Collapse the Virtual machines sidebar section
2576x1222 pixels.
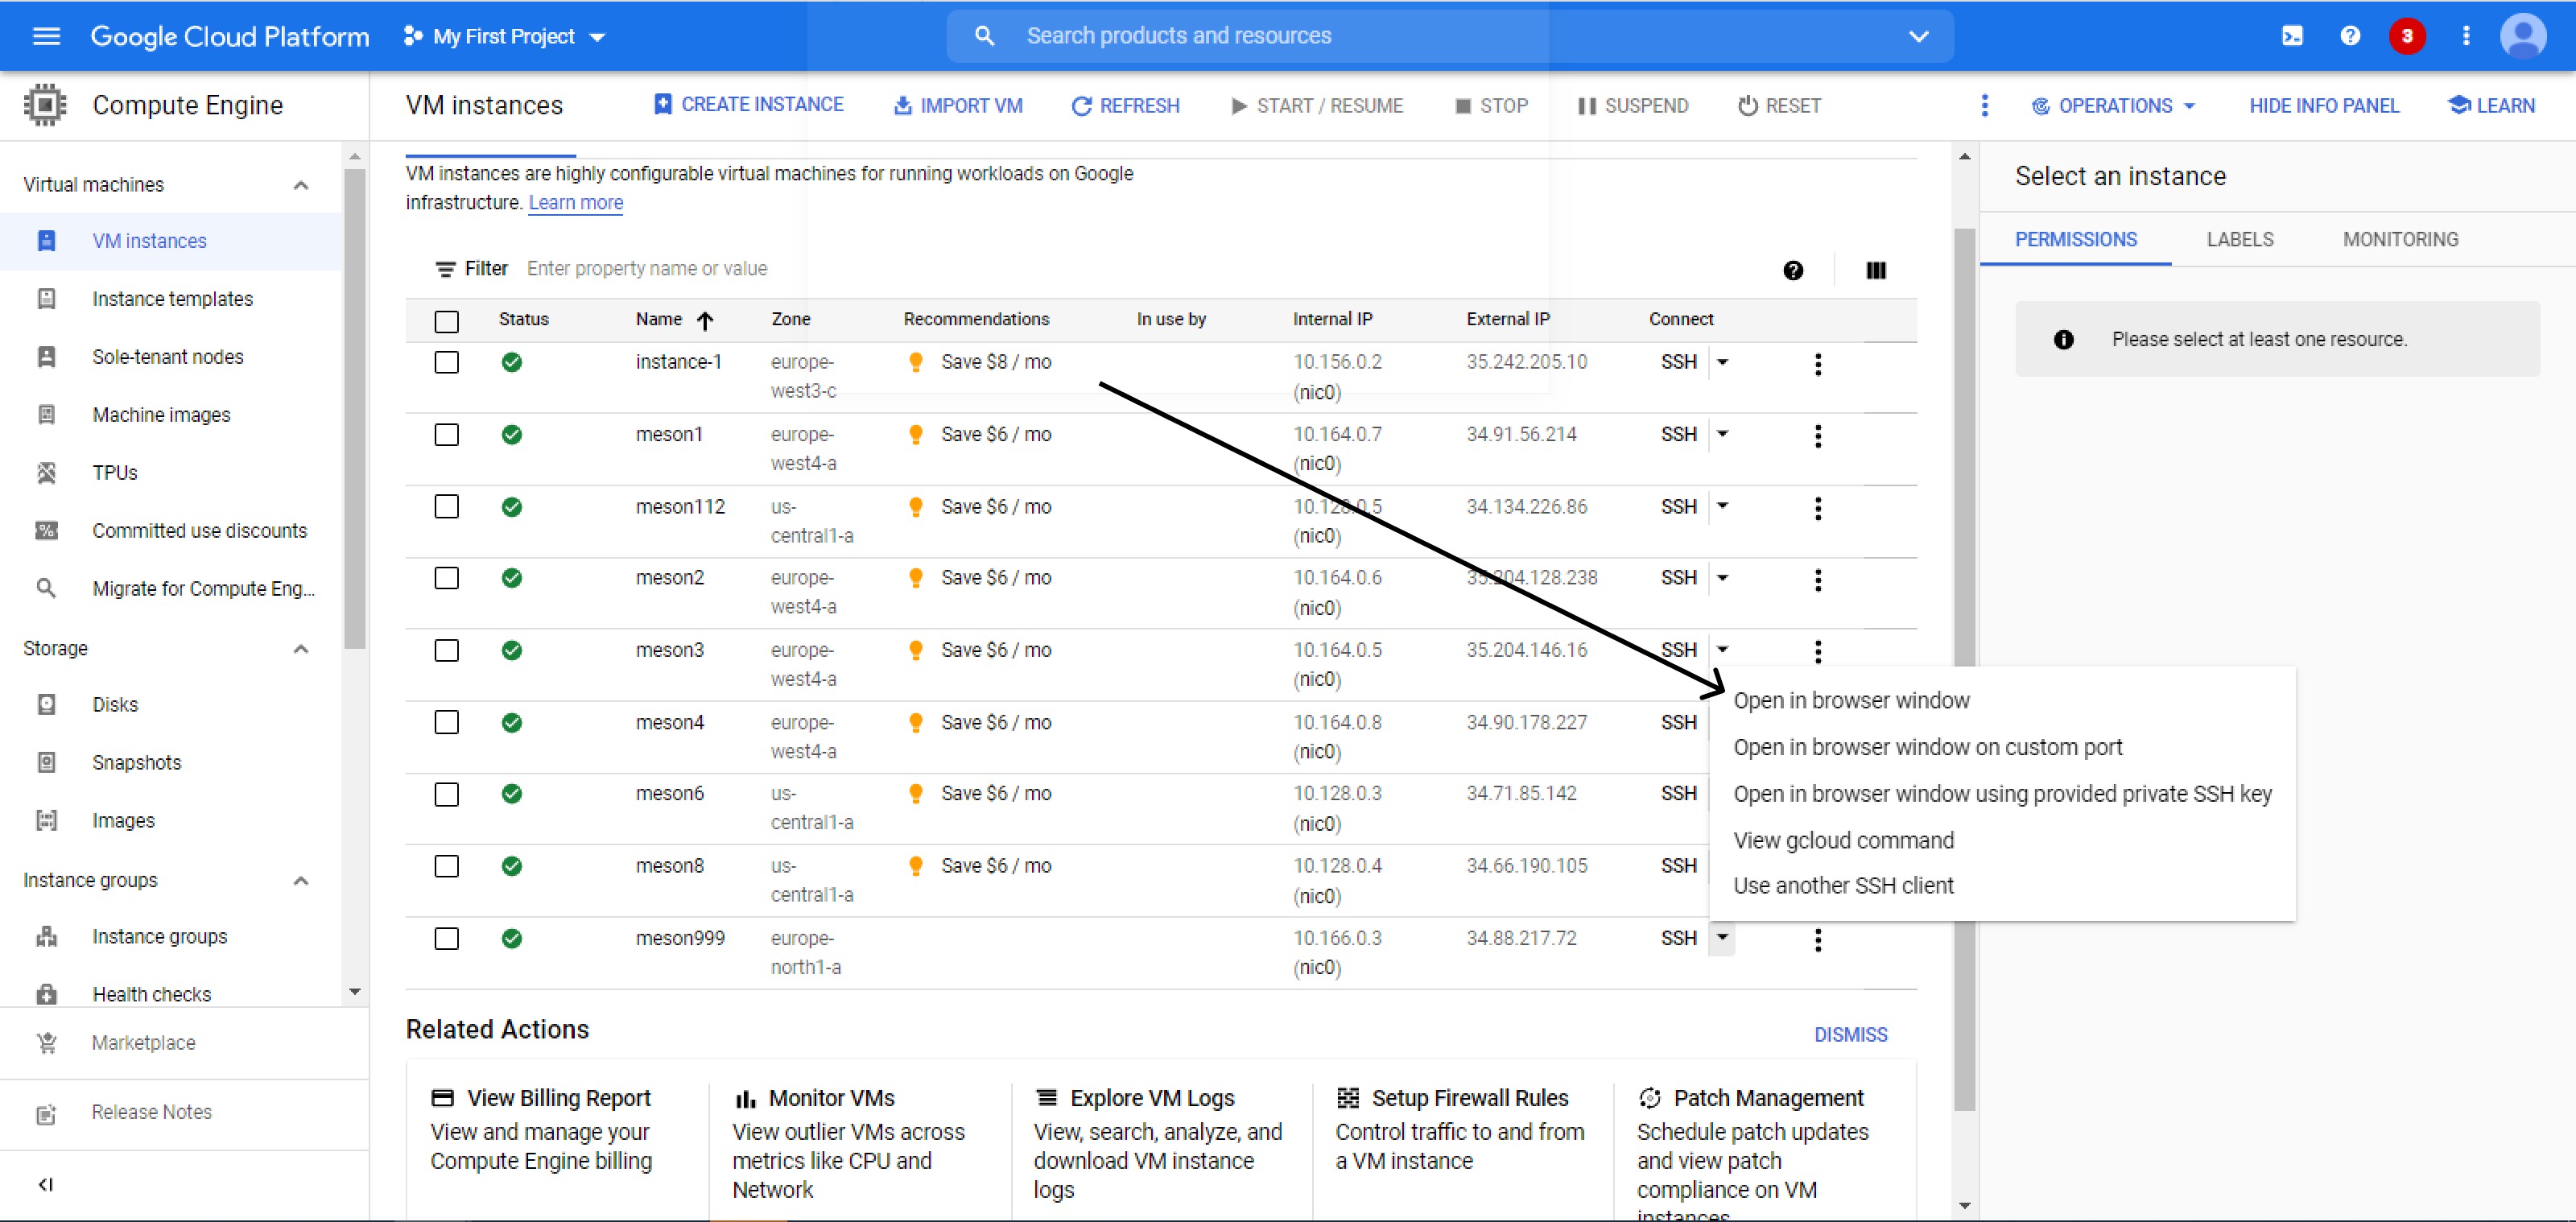[x=300, y=185]
